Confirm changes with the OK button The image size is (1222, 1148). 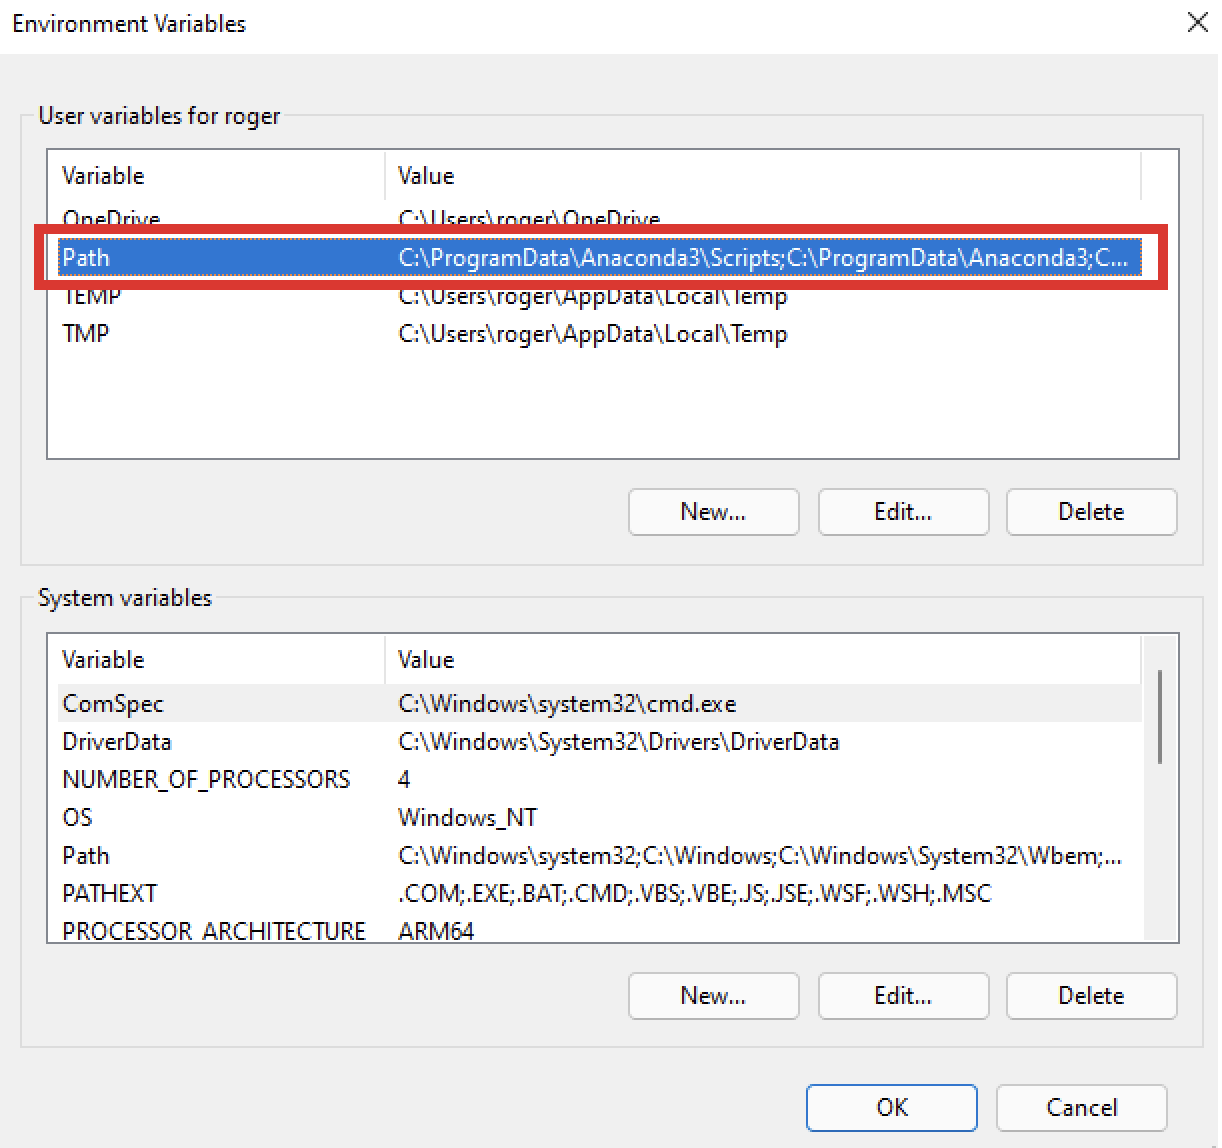pos(891,1107)
